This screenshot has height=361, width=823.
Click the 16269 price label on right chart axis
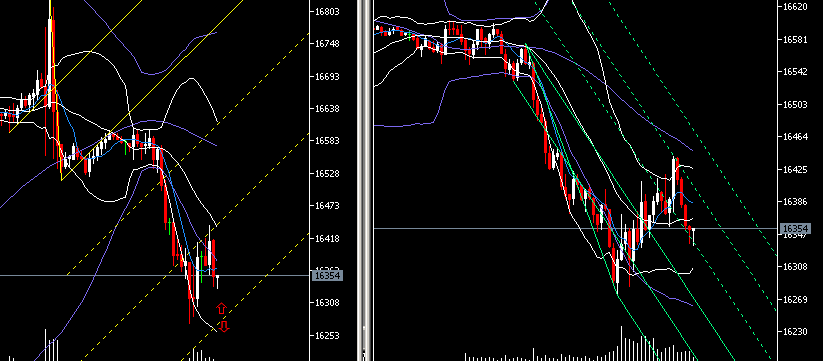pos(795,300)
